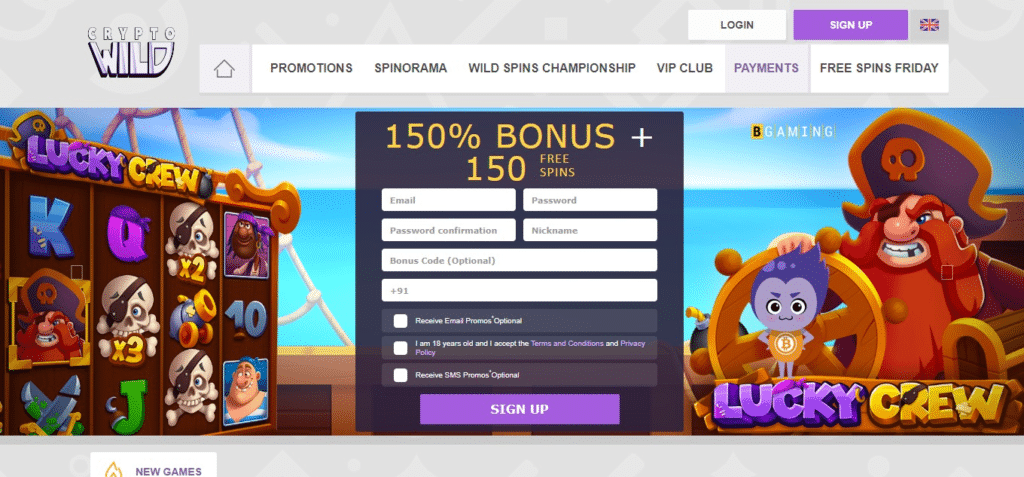
Task: Go to the Payments page
Action: pyautogui.click(x=766, y=68)
